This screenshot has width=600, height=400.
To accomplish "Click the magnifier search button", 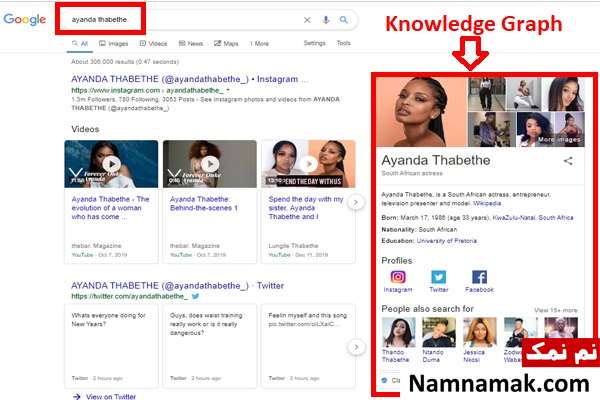I will (344, 20).
